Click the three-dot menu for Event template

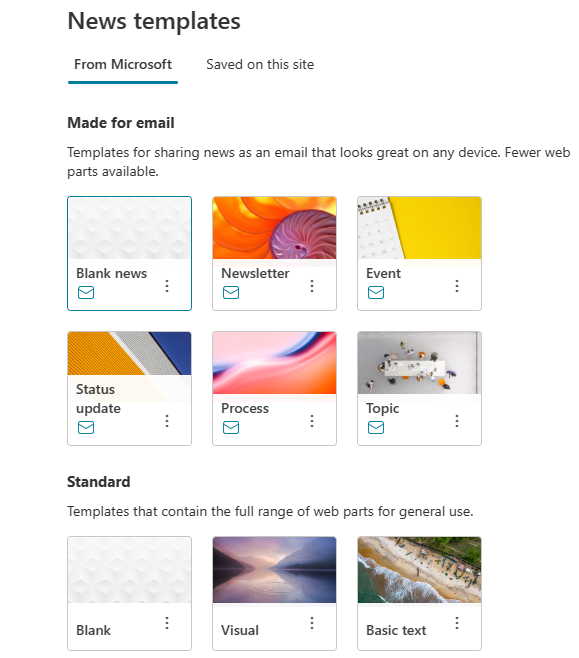point(457,286)
